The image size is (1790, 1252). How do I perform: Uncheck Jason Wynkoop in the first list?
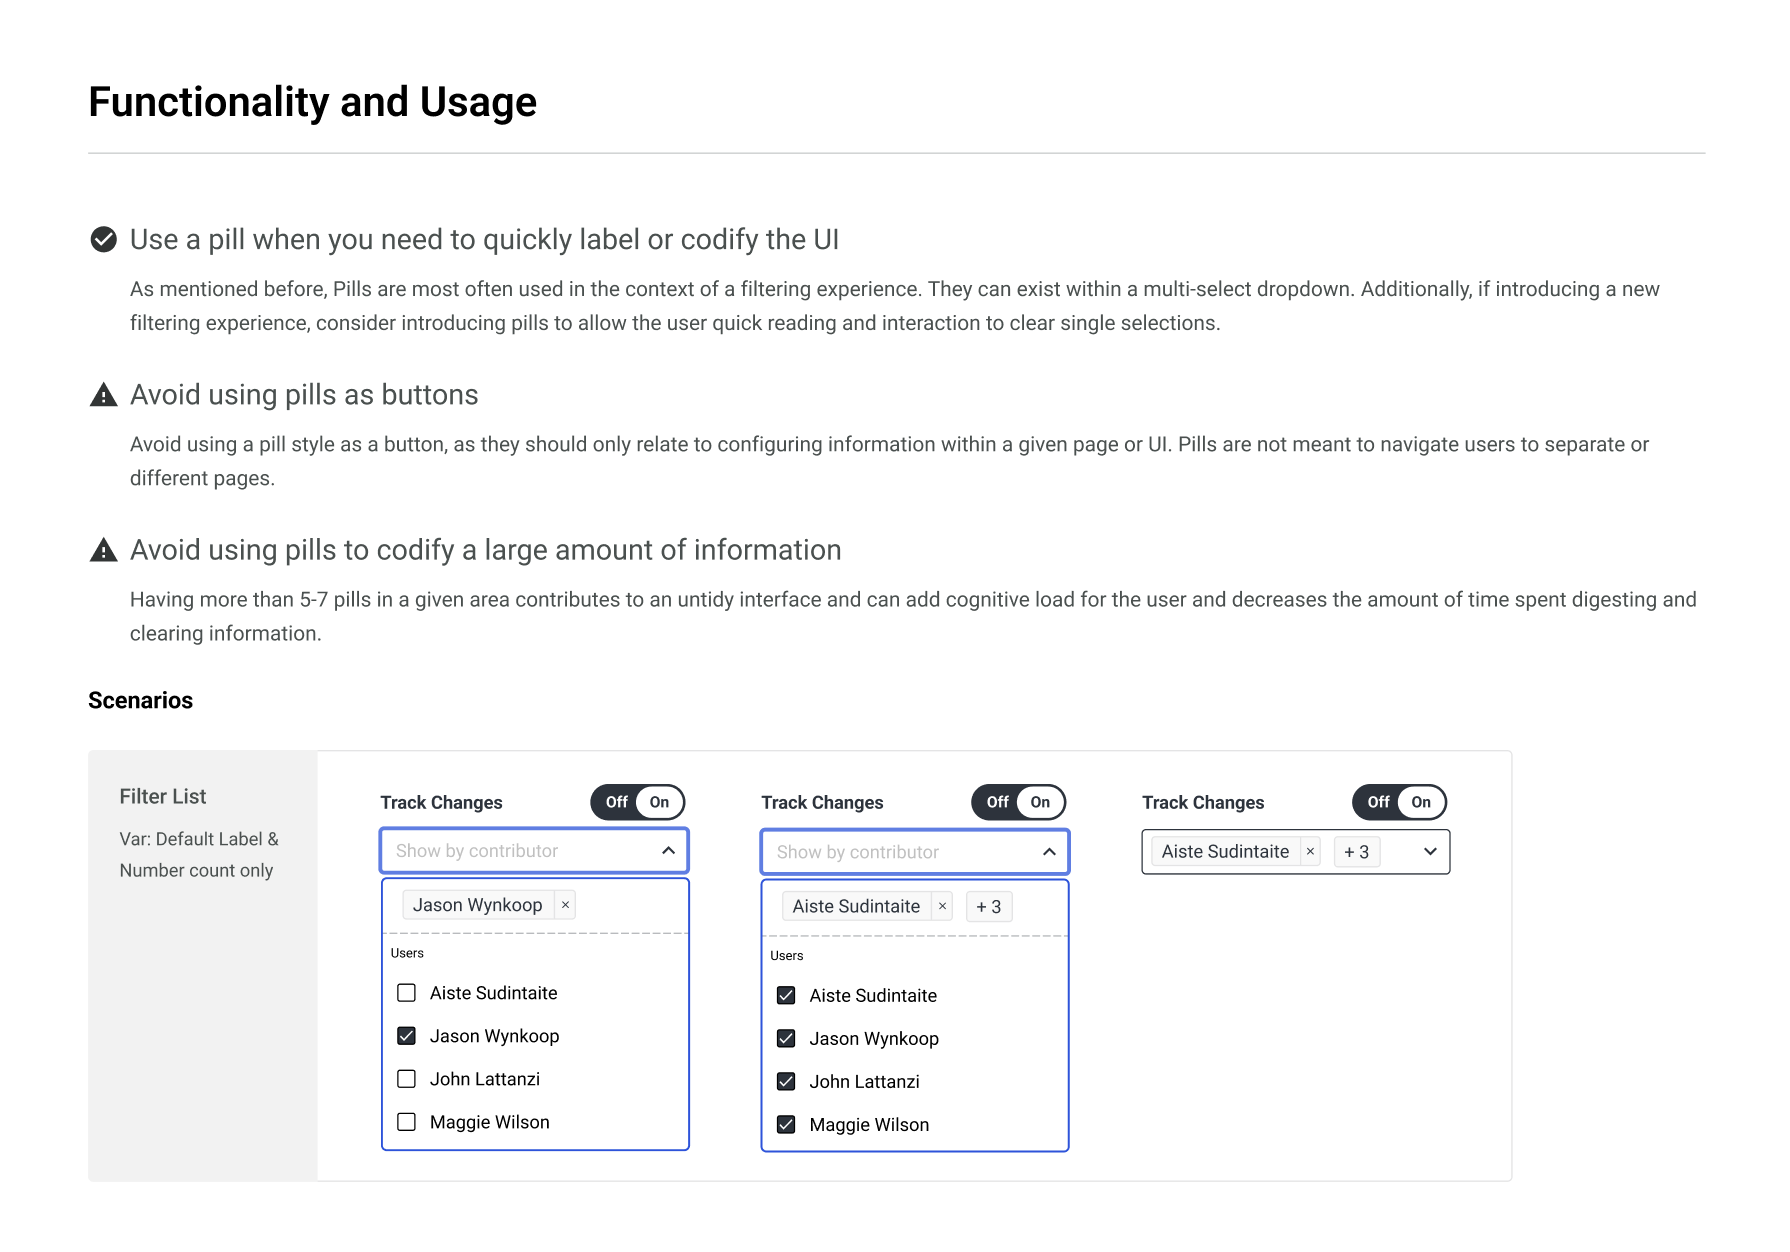pyautogui.click(x=407, y=1036)
